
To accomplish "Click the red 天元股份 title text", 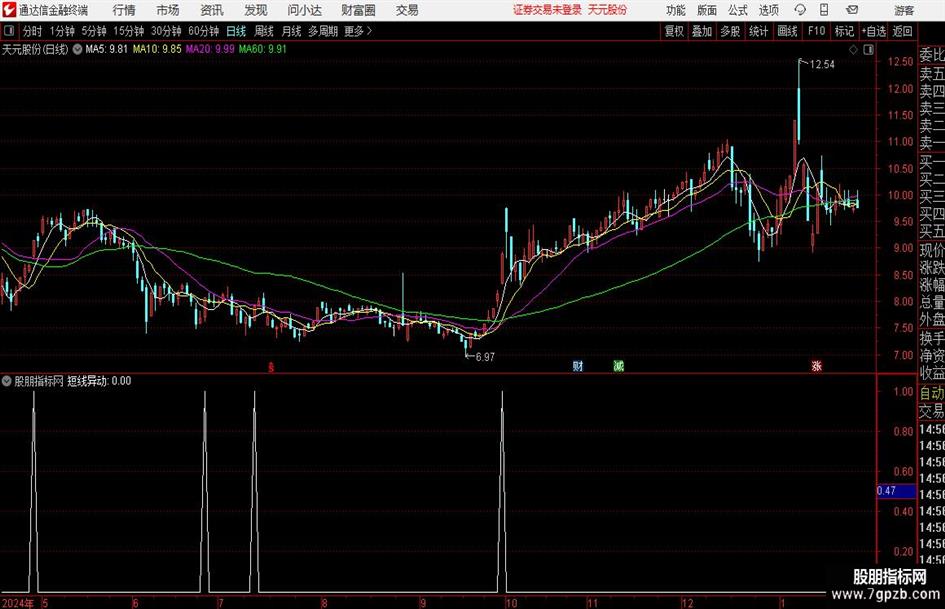I will 607,10.
